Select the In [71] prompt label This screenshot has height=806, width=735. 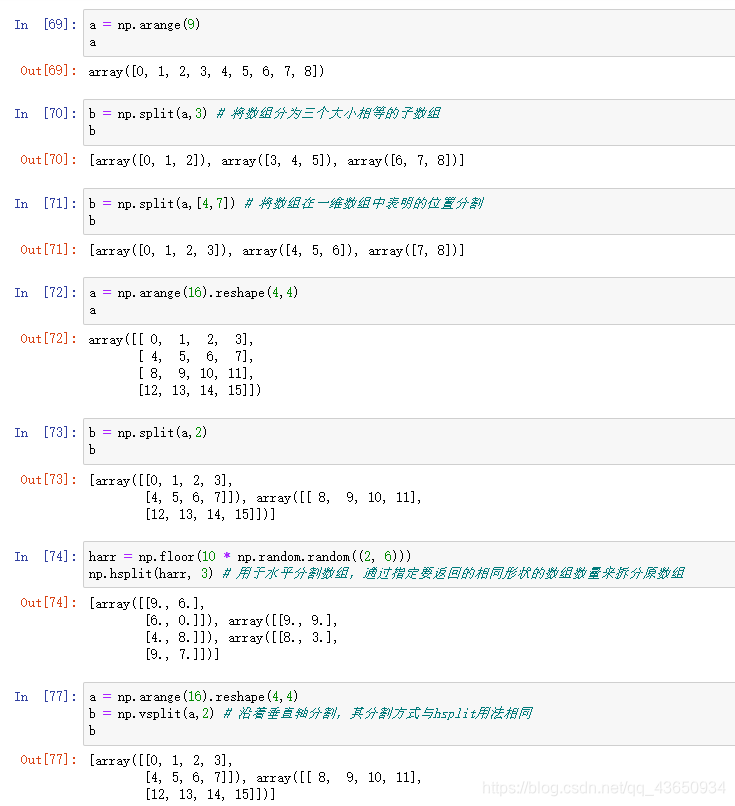[x=46, y=203]
